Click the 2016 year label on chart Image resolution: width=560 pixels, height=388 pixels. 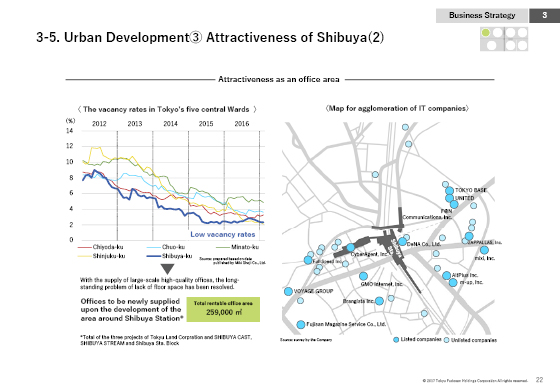pos(241,124)
